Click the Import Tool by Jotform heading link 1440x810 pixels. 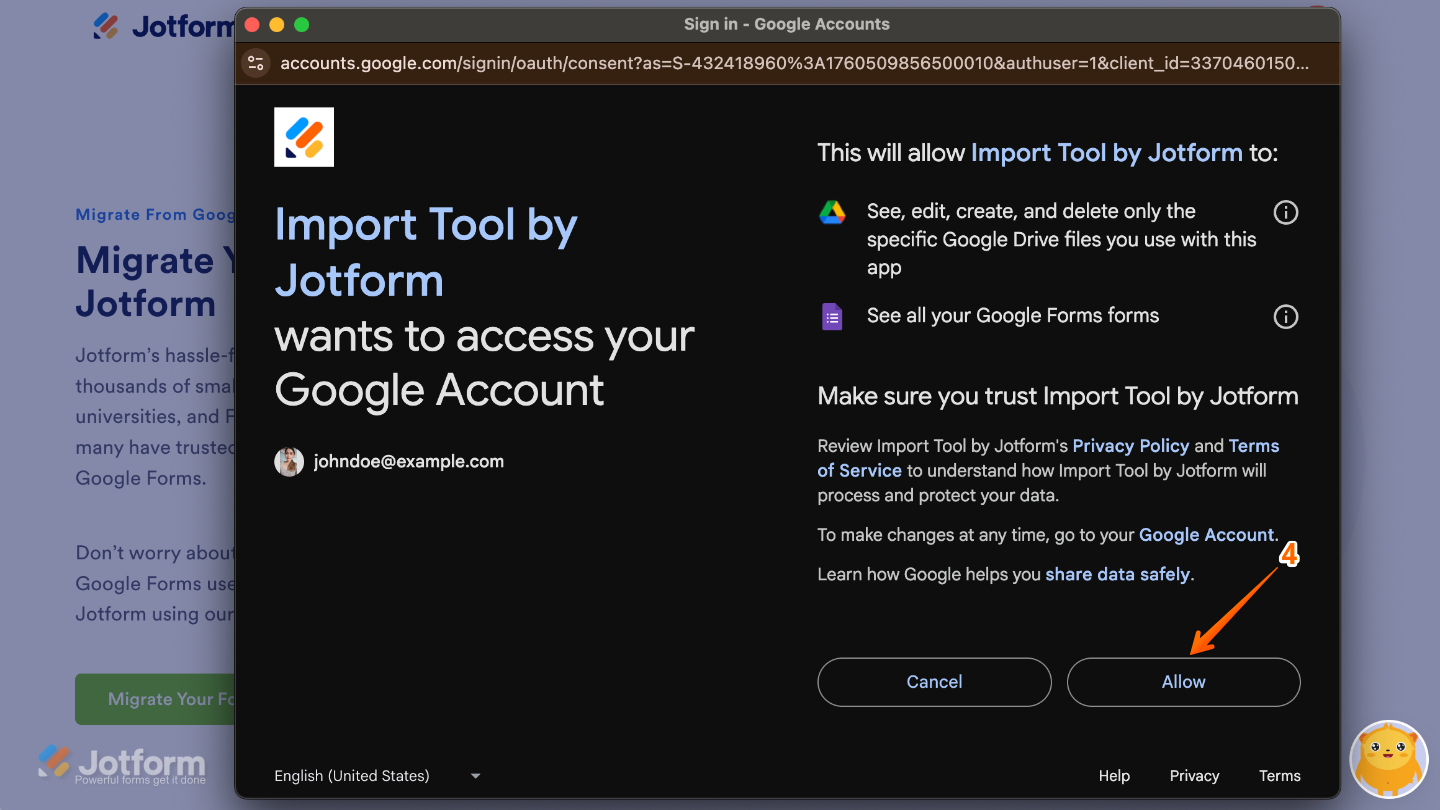click(1106, 153)
